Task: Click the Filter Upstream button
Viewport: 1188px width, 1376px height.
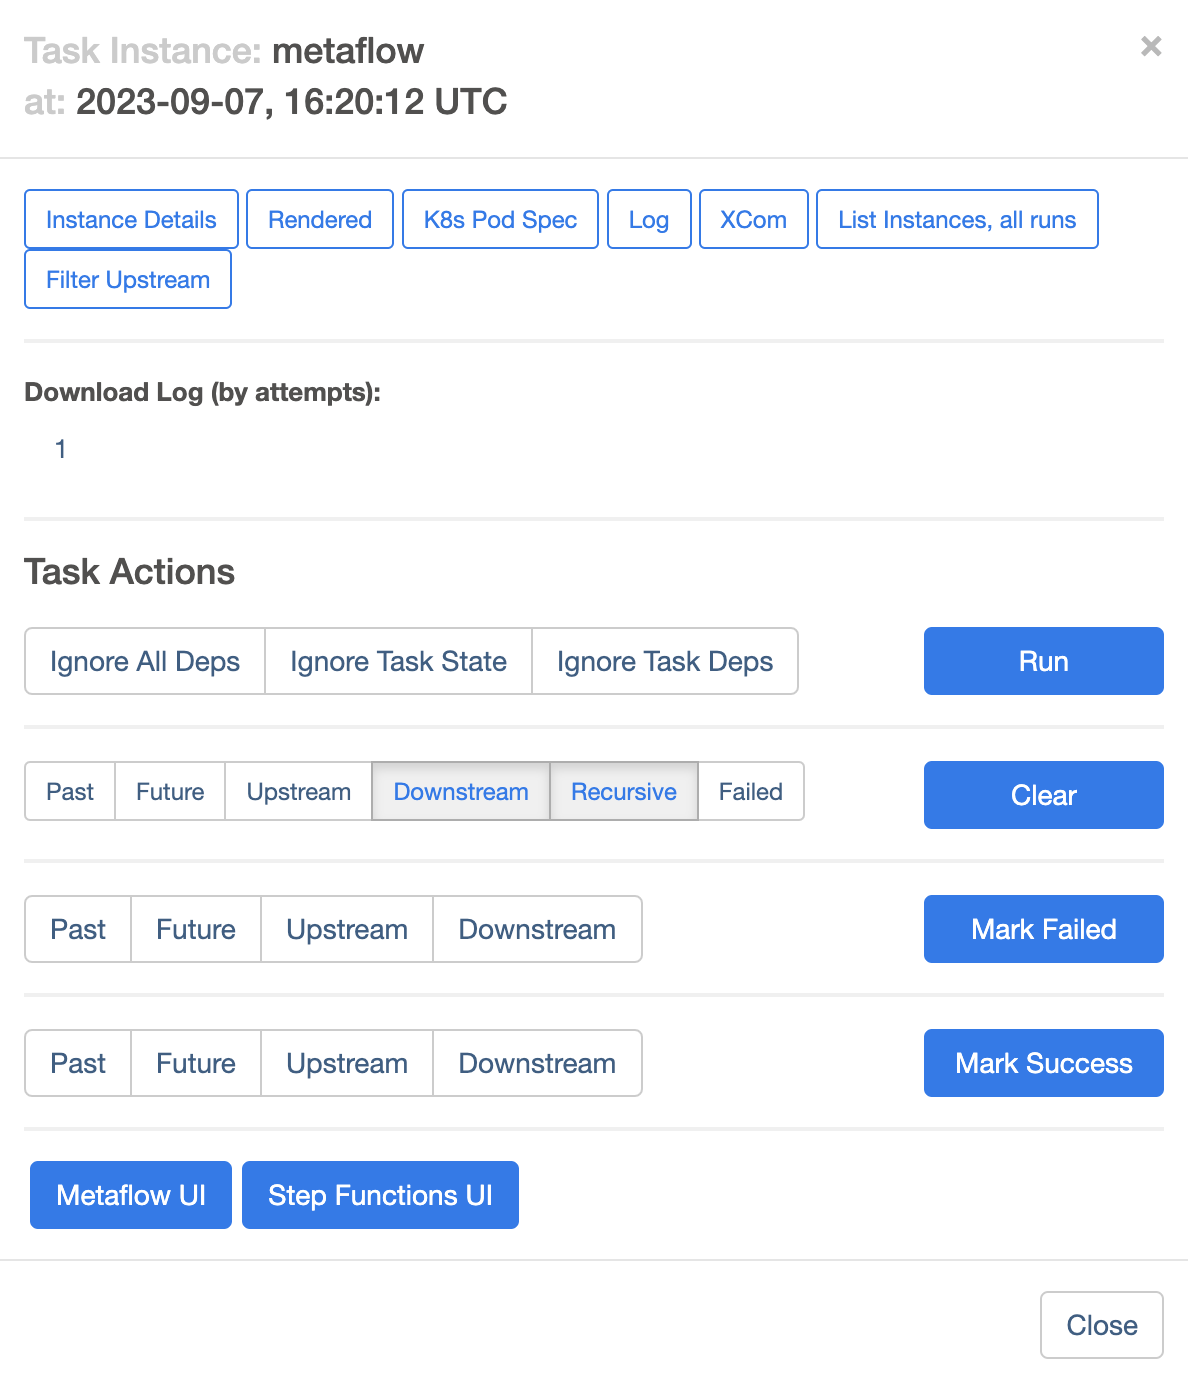Action: point(128,279)
